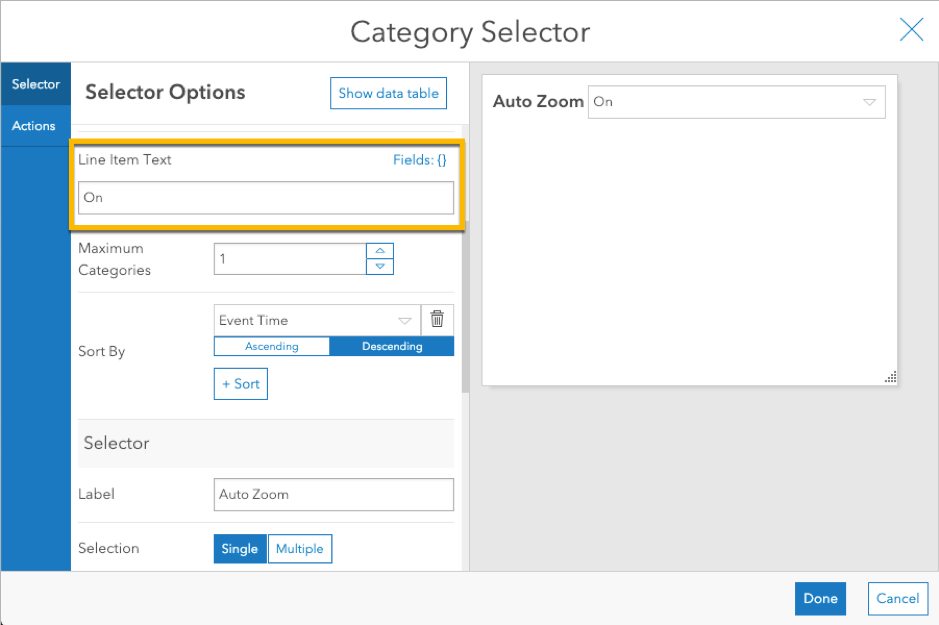
Task: Add another sort with + Sort
Action: point(241,384)
